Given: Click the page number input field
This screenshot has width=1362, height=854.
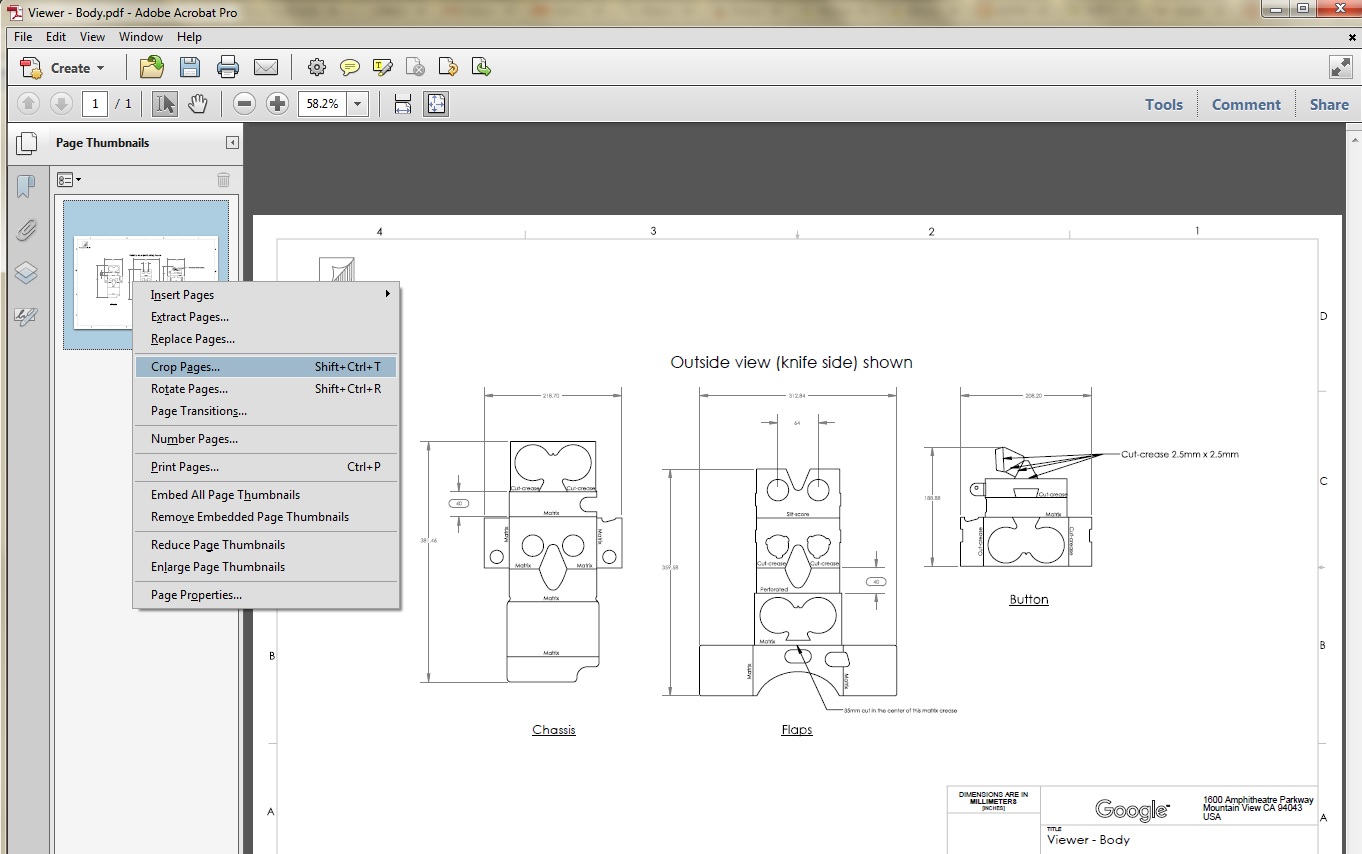Looking at the screenshot, I should click(95, 103).
